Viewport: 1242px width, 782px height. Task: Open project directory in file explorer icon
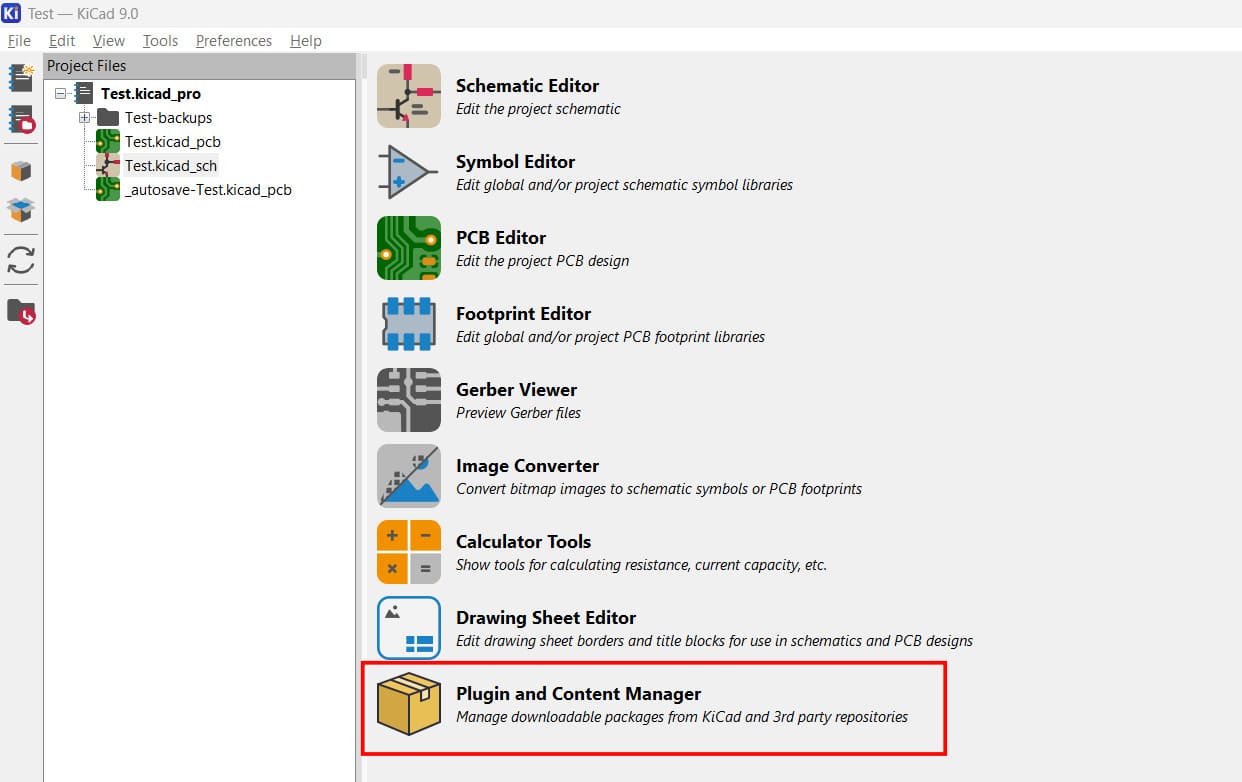click(x=21, y=311)
